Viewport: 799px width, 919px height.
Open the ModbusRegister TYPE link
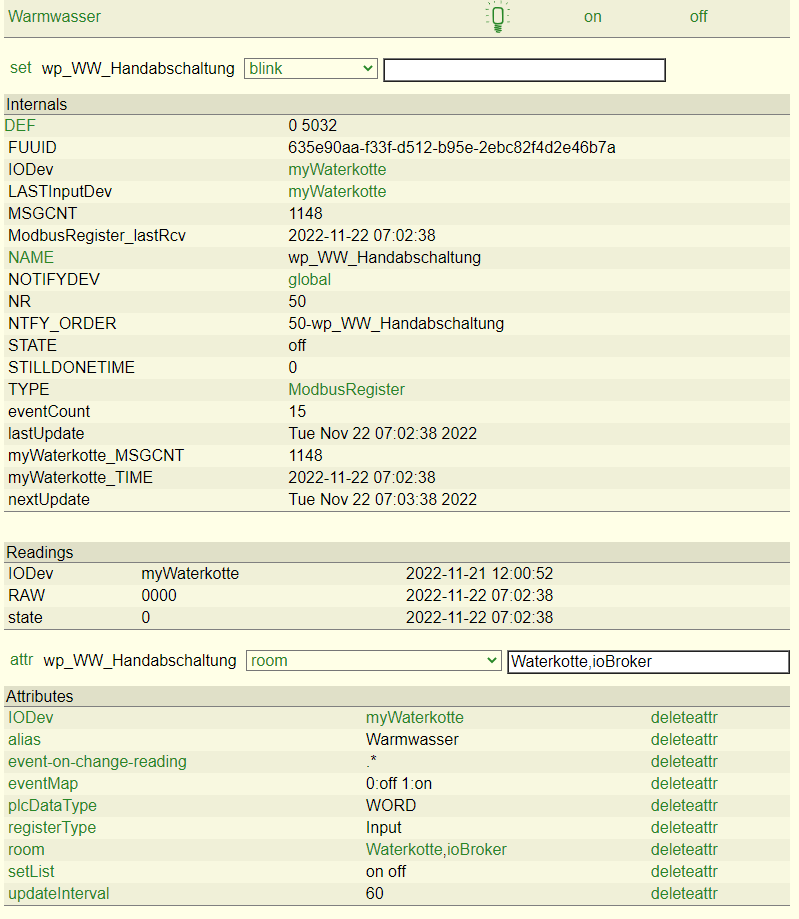coord(346,390)
